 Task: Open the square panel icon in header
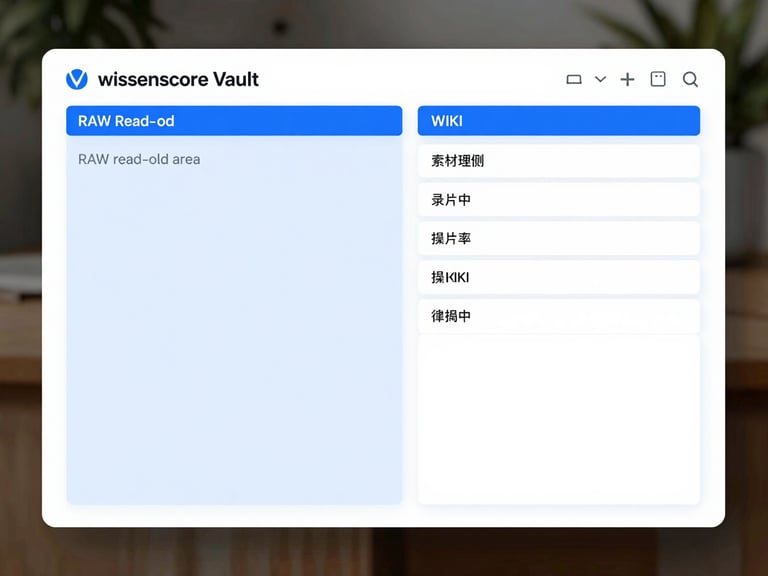point(658,79)
